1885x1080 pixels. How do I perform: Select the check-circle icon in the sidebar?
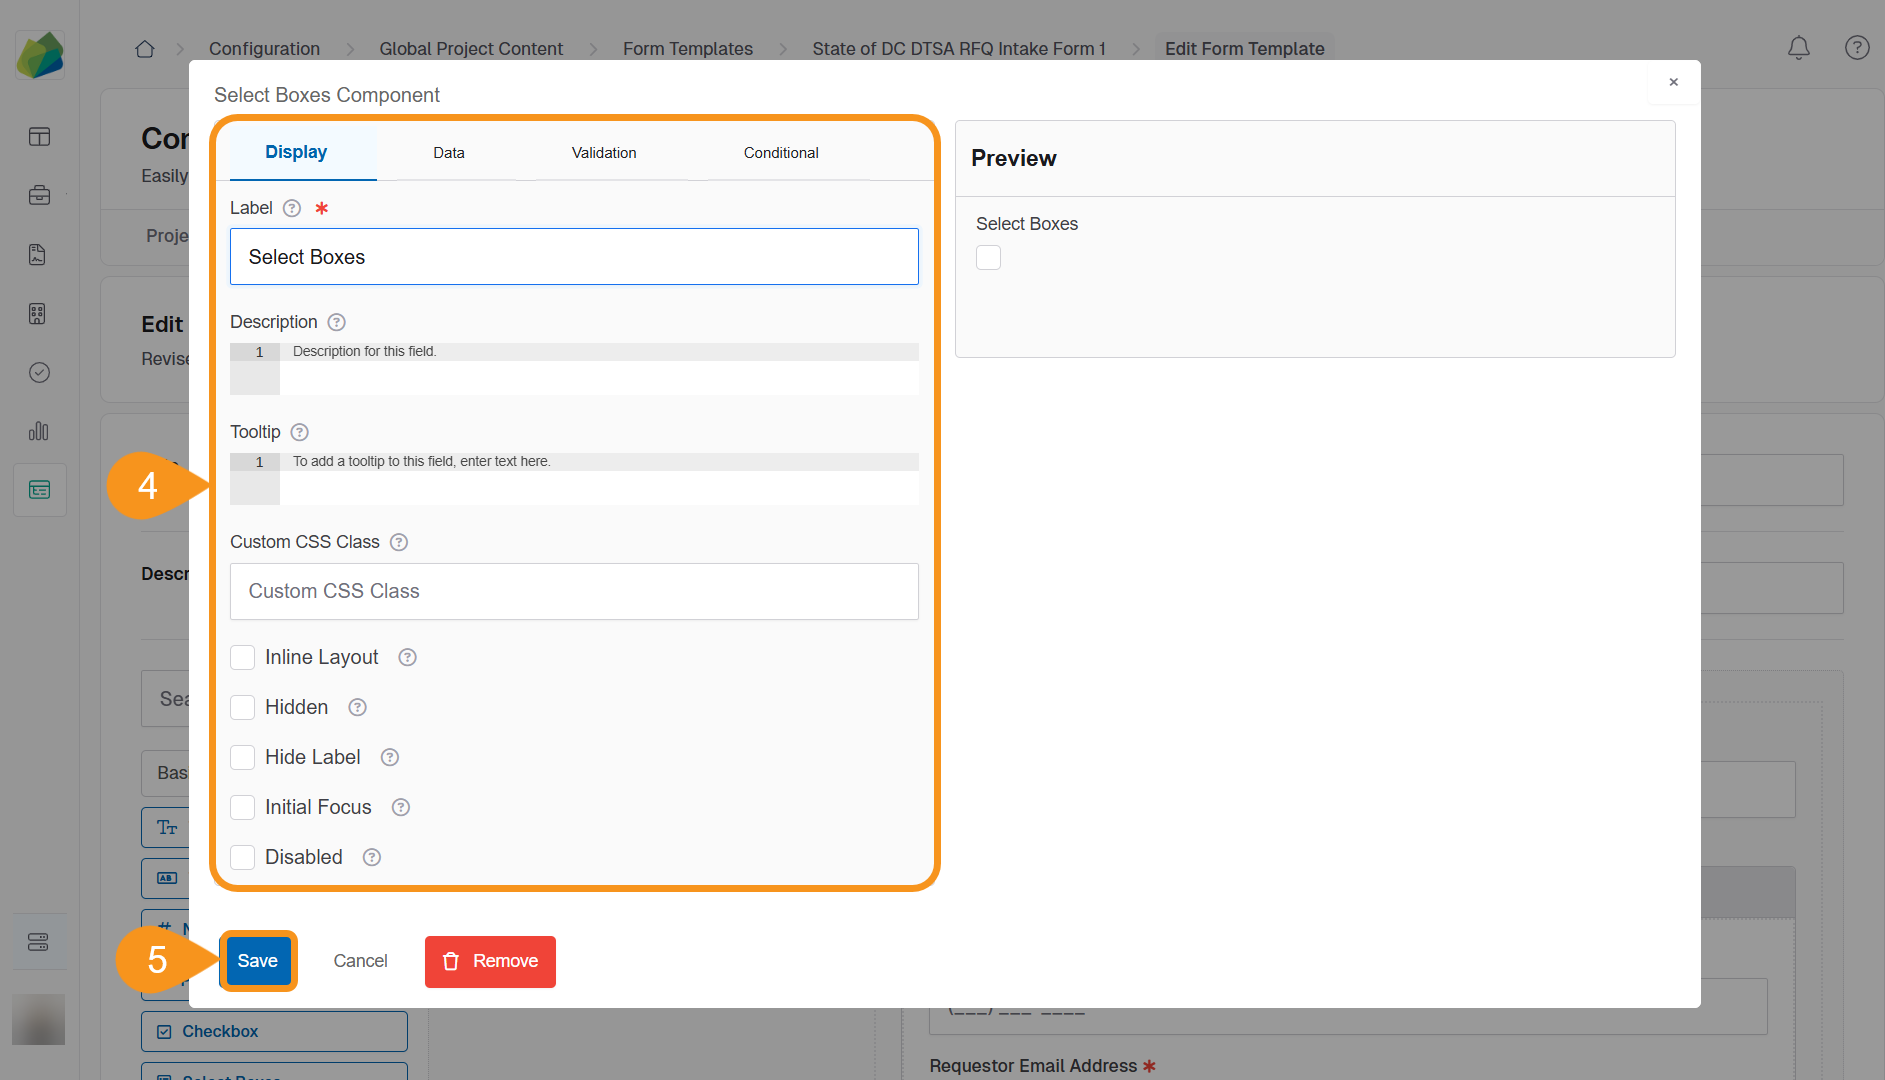click(39, 372)
